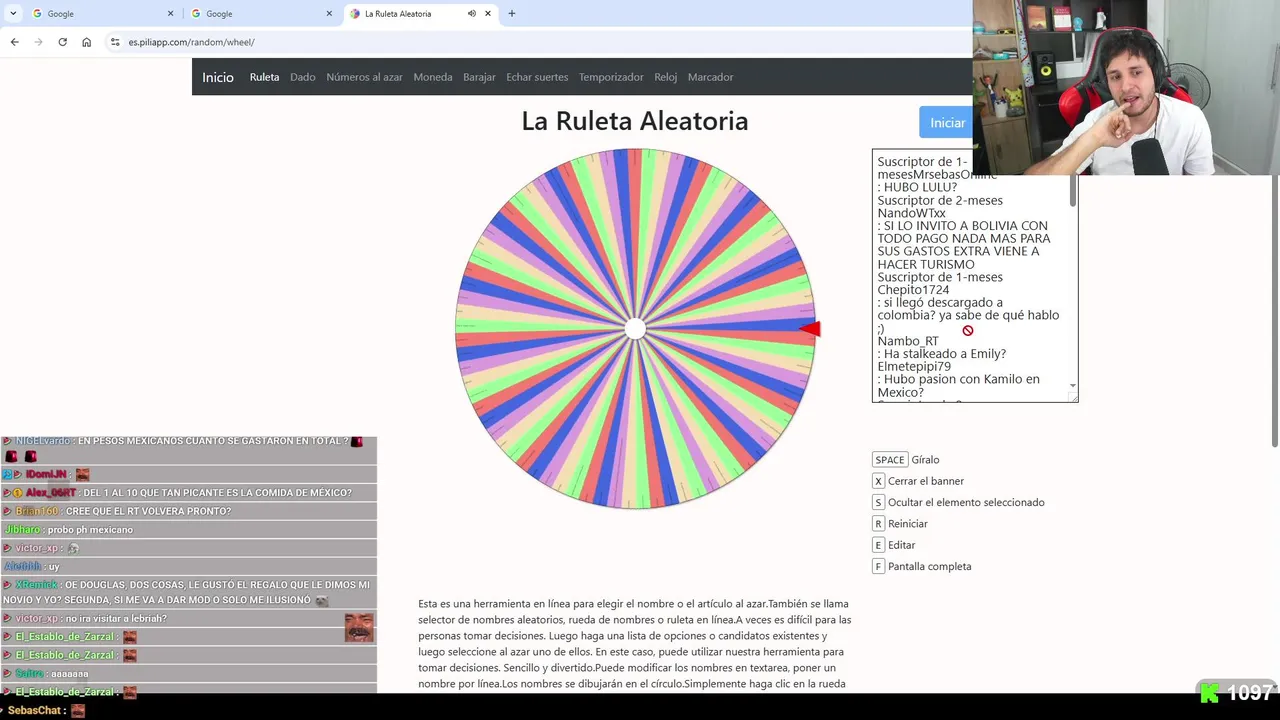
Task: Click the La Ruleta Aleatoria heading
Action: (x=635, y=121)
